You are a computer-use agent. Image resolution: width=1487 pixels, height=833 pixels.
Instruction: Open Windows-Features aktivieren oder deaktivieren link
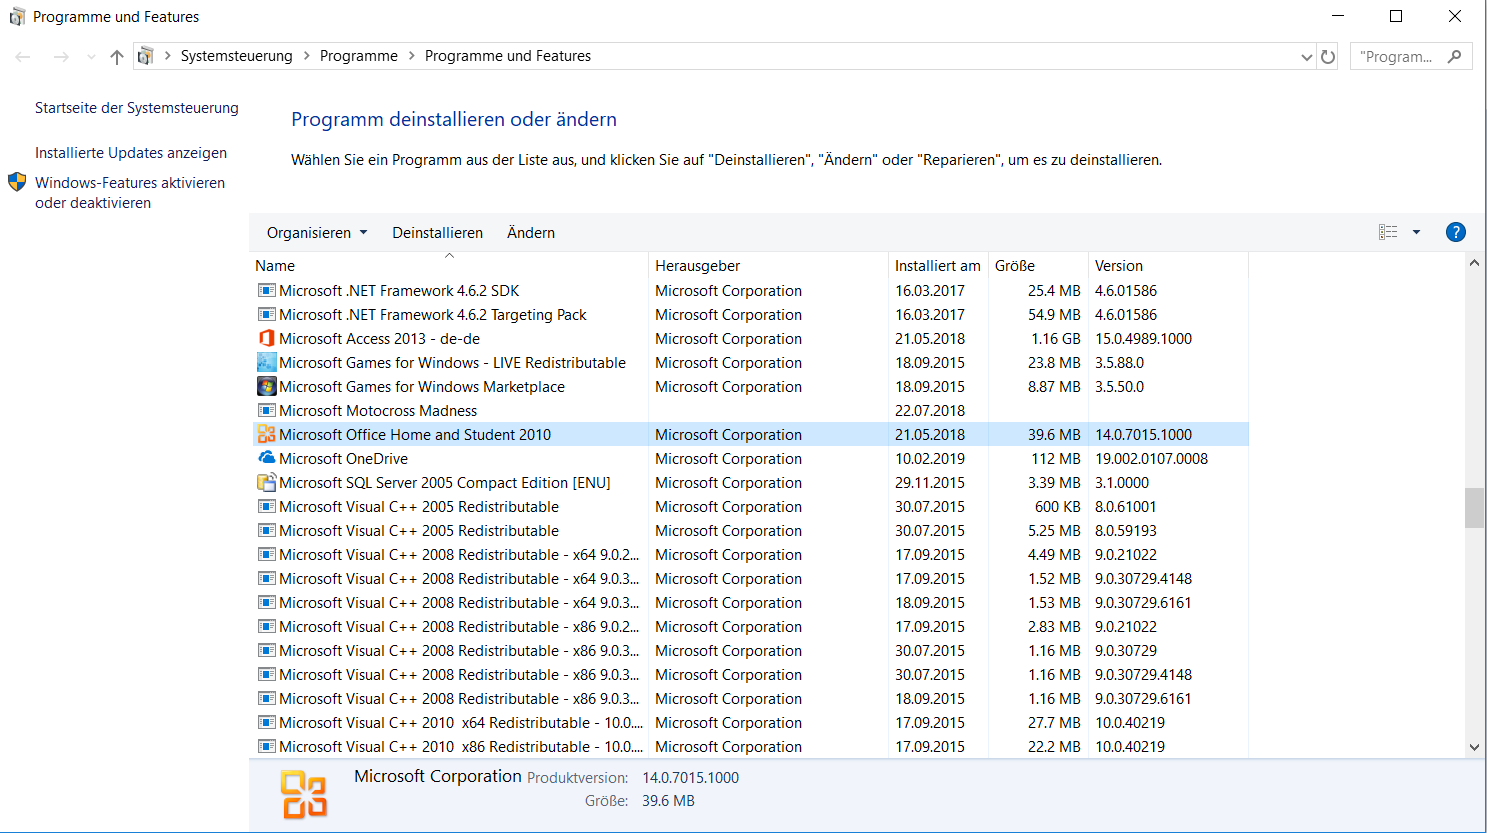(x=130, y=193)
